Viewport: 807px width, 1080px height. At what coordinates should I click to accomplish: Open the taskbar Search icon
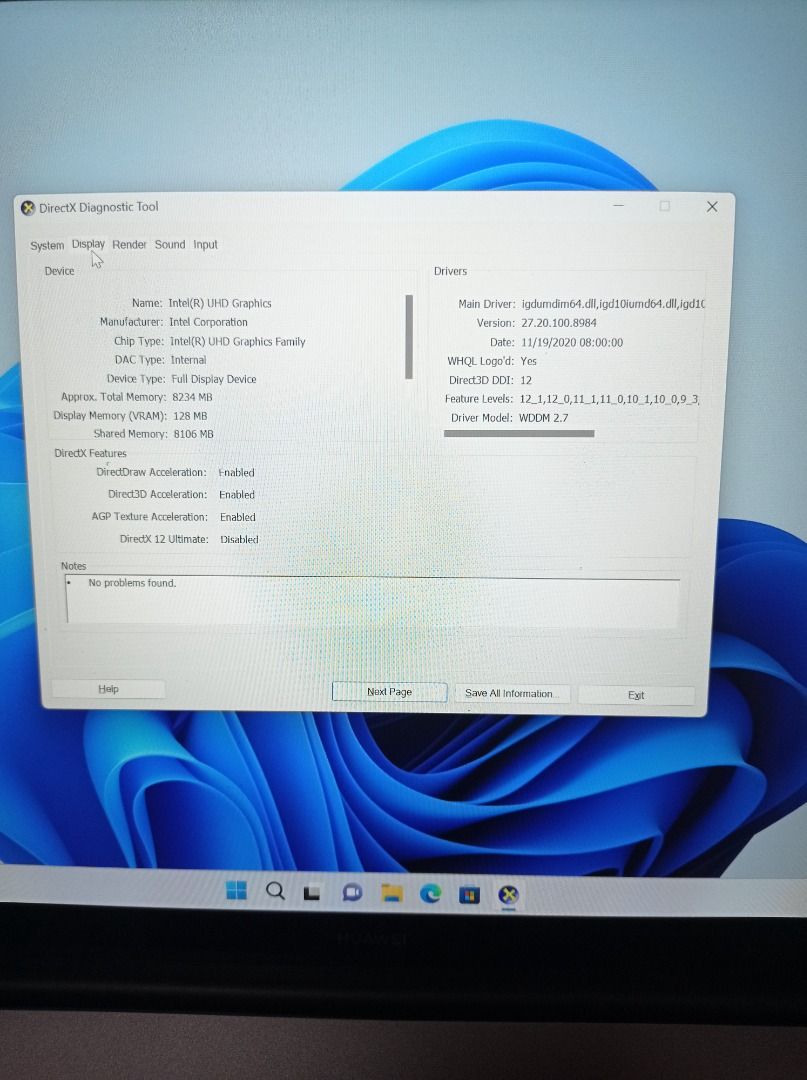[x=275, y=891]
